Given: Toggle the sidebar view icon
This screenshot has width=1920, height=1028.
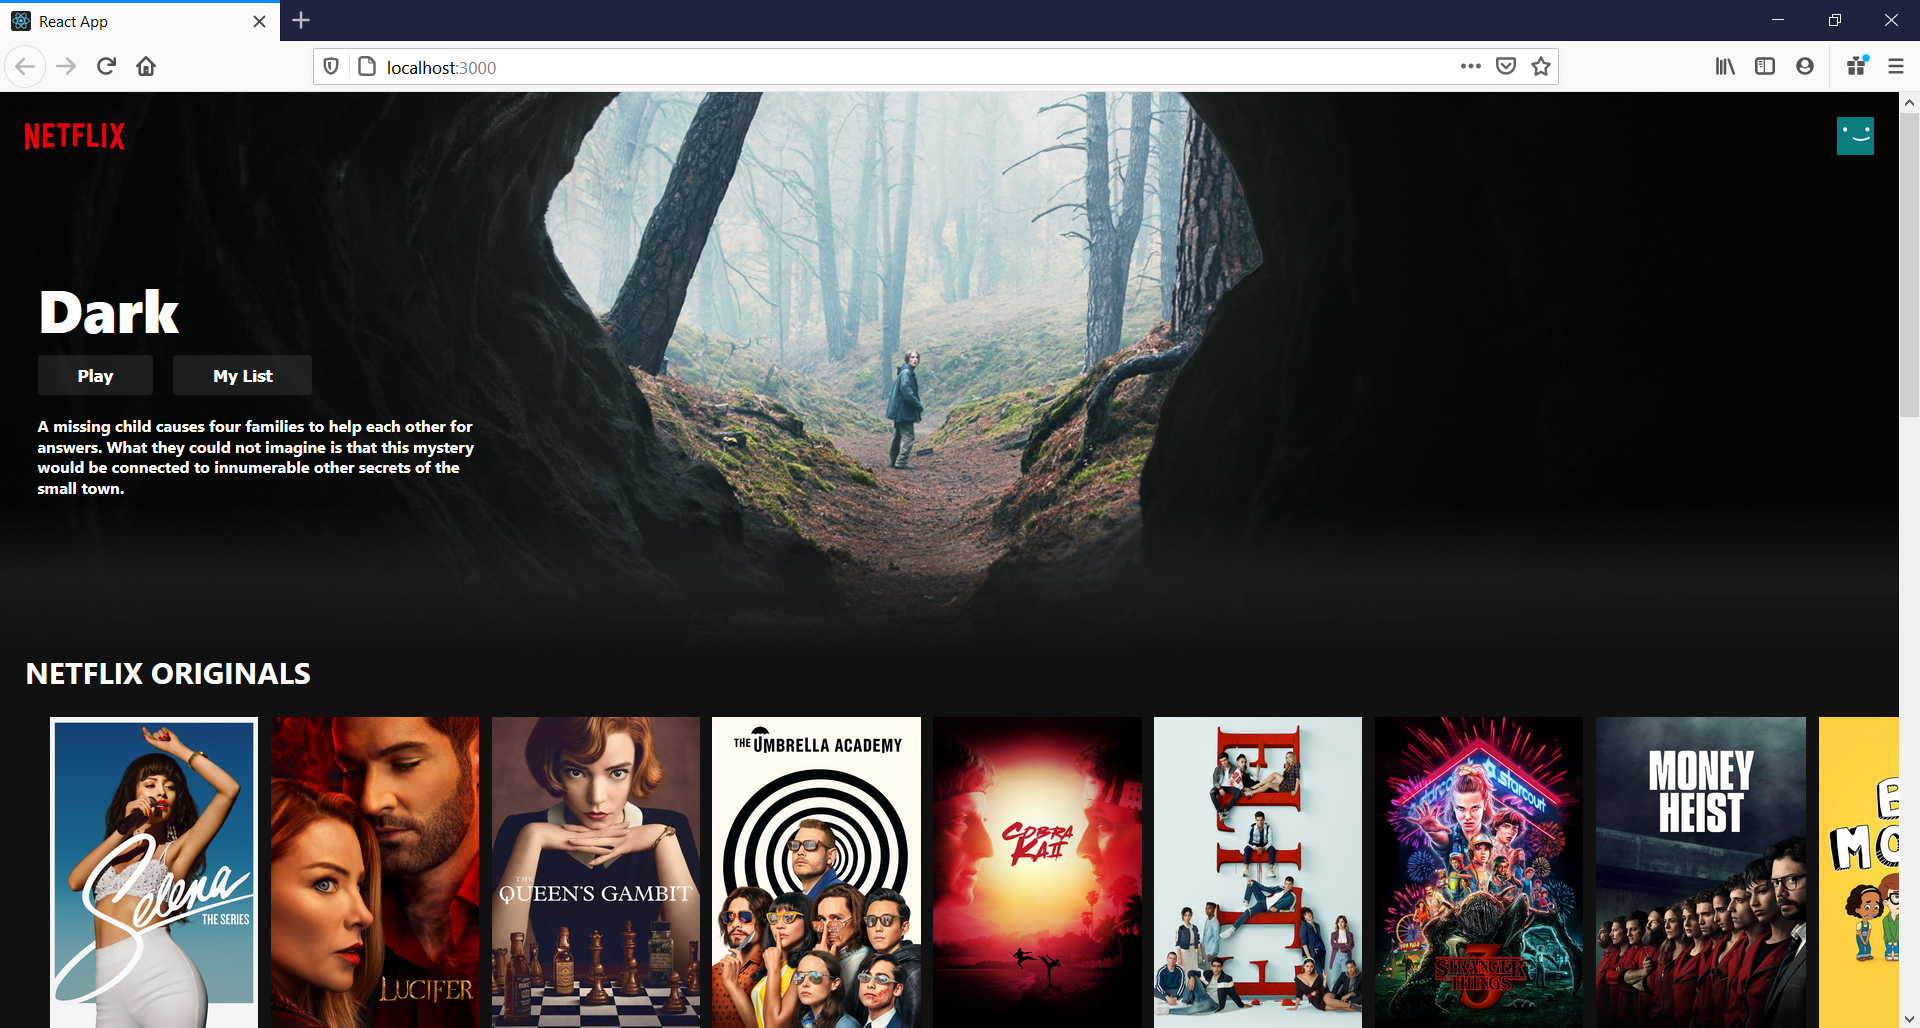Looking at the screenshot, I should pos(1765,67).
